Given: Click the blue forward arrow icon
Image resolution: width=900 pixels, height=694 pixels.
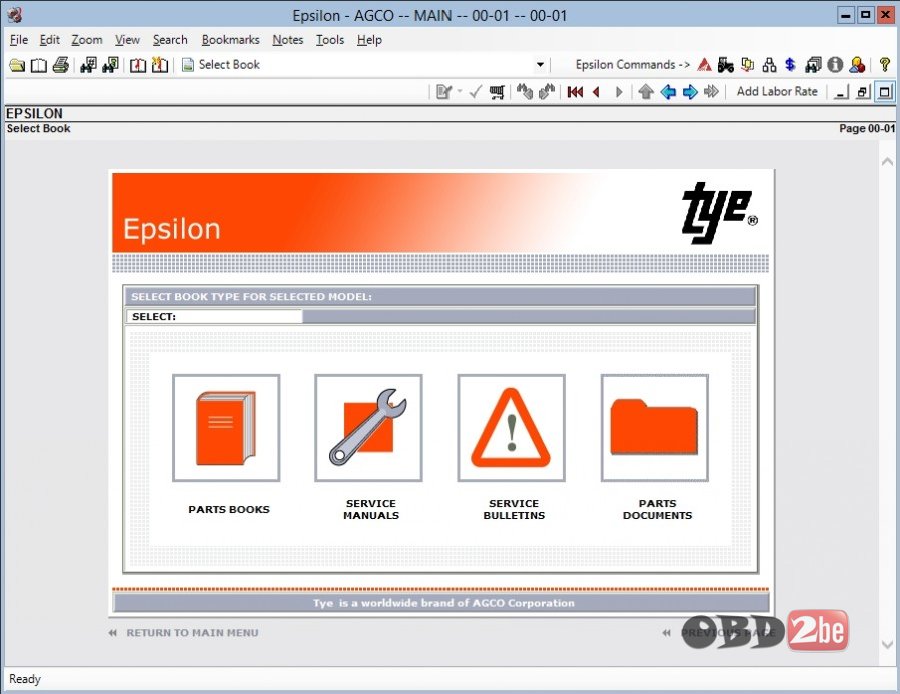Looking at the screenshot, I should click(689, 92).
